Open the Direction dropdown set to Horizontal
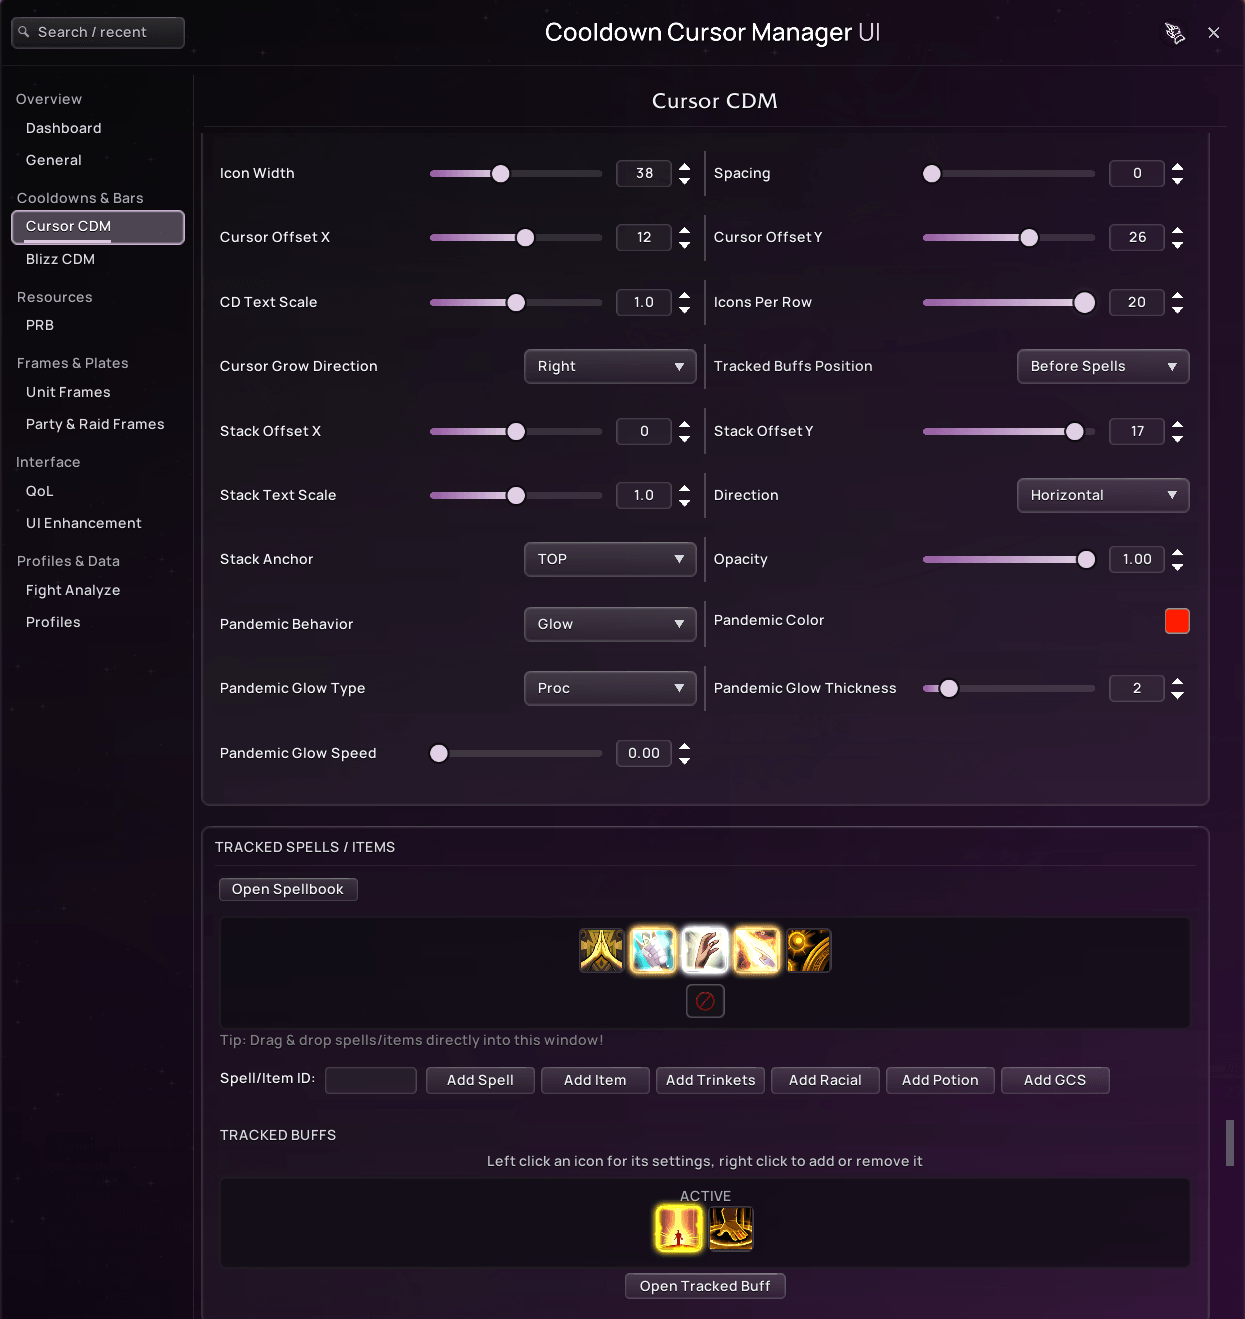The height and width of the screenshot is (1319, 1245). [1103, 495]
